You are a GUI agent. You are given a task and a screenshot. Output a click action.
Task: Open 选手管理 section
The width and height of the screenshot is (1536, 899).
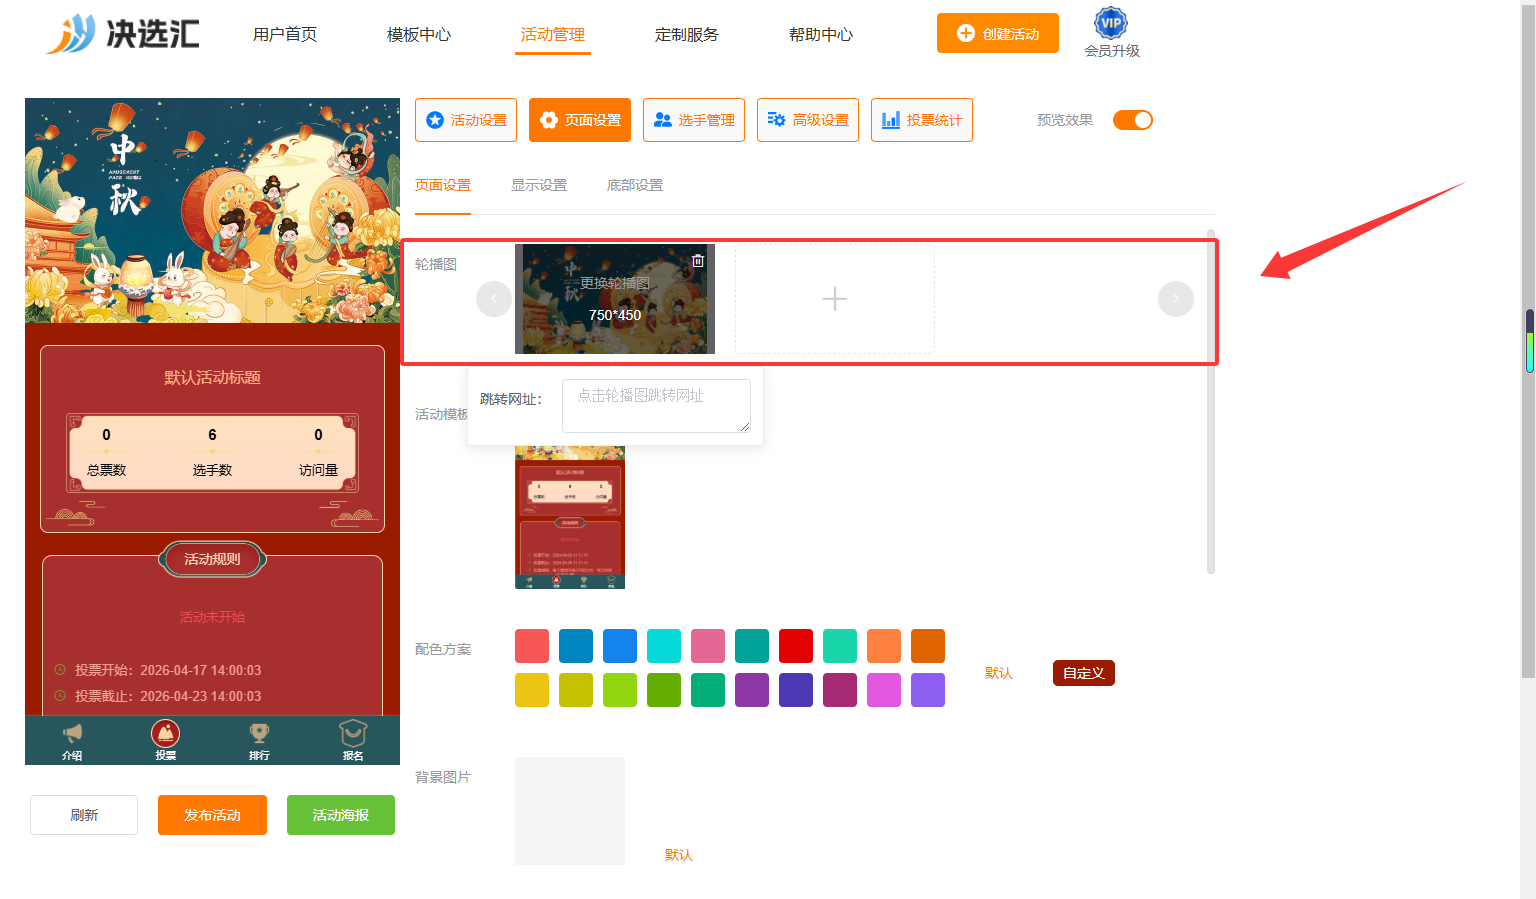694,120
